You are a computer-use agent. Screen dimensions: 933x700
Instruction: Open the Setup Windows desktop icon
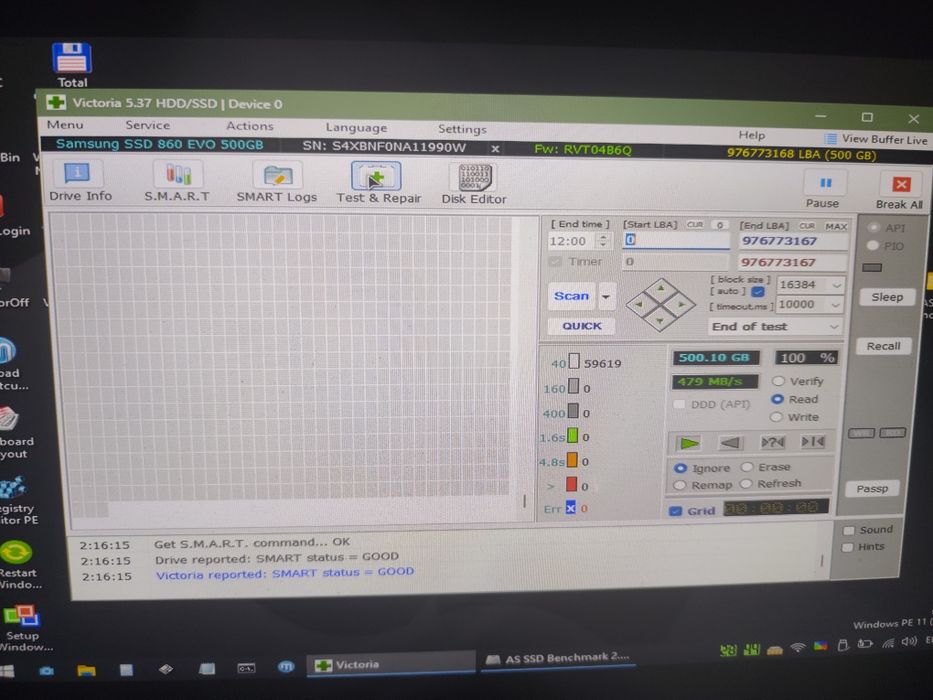[21, 628]
